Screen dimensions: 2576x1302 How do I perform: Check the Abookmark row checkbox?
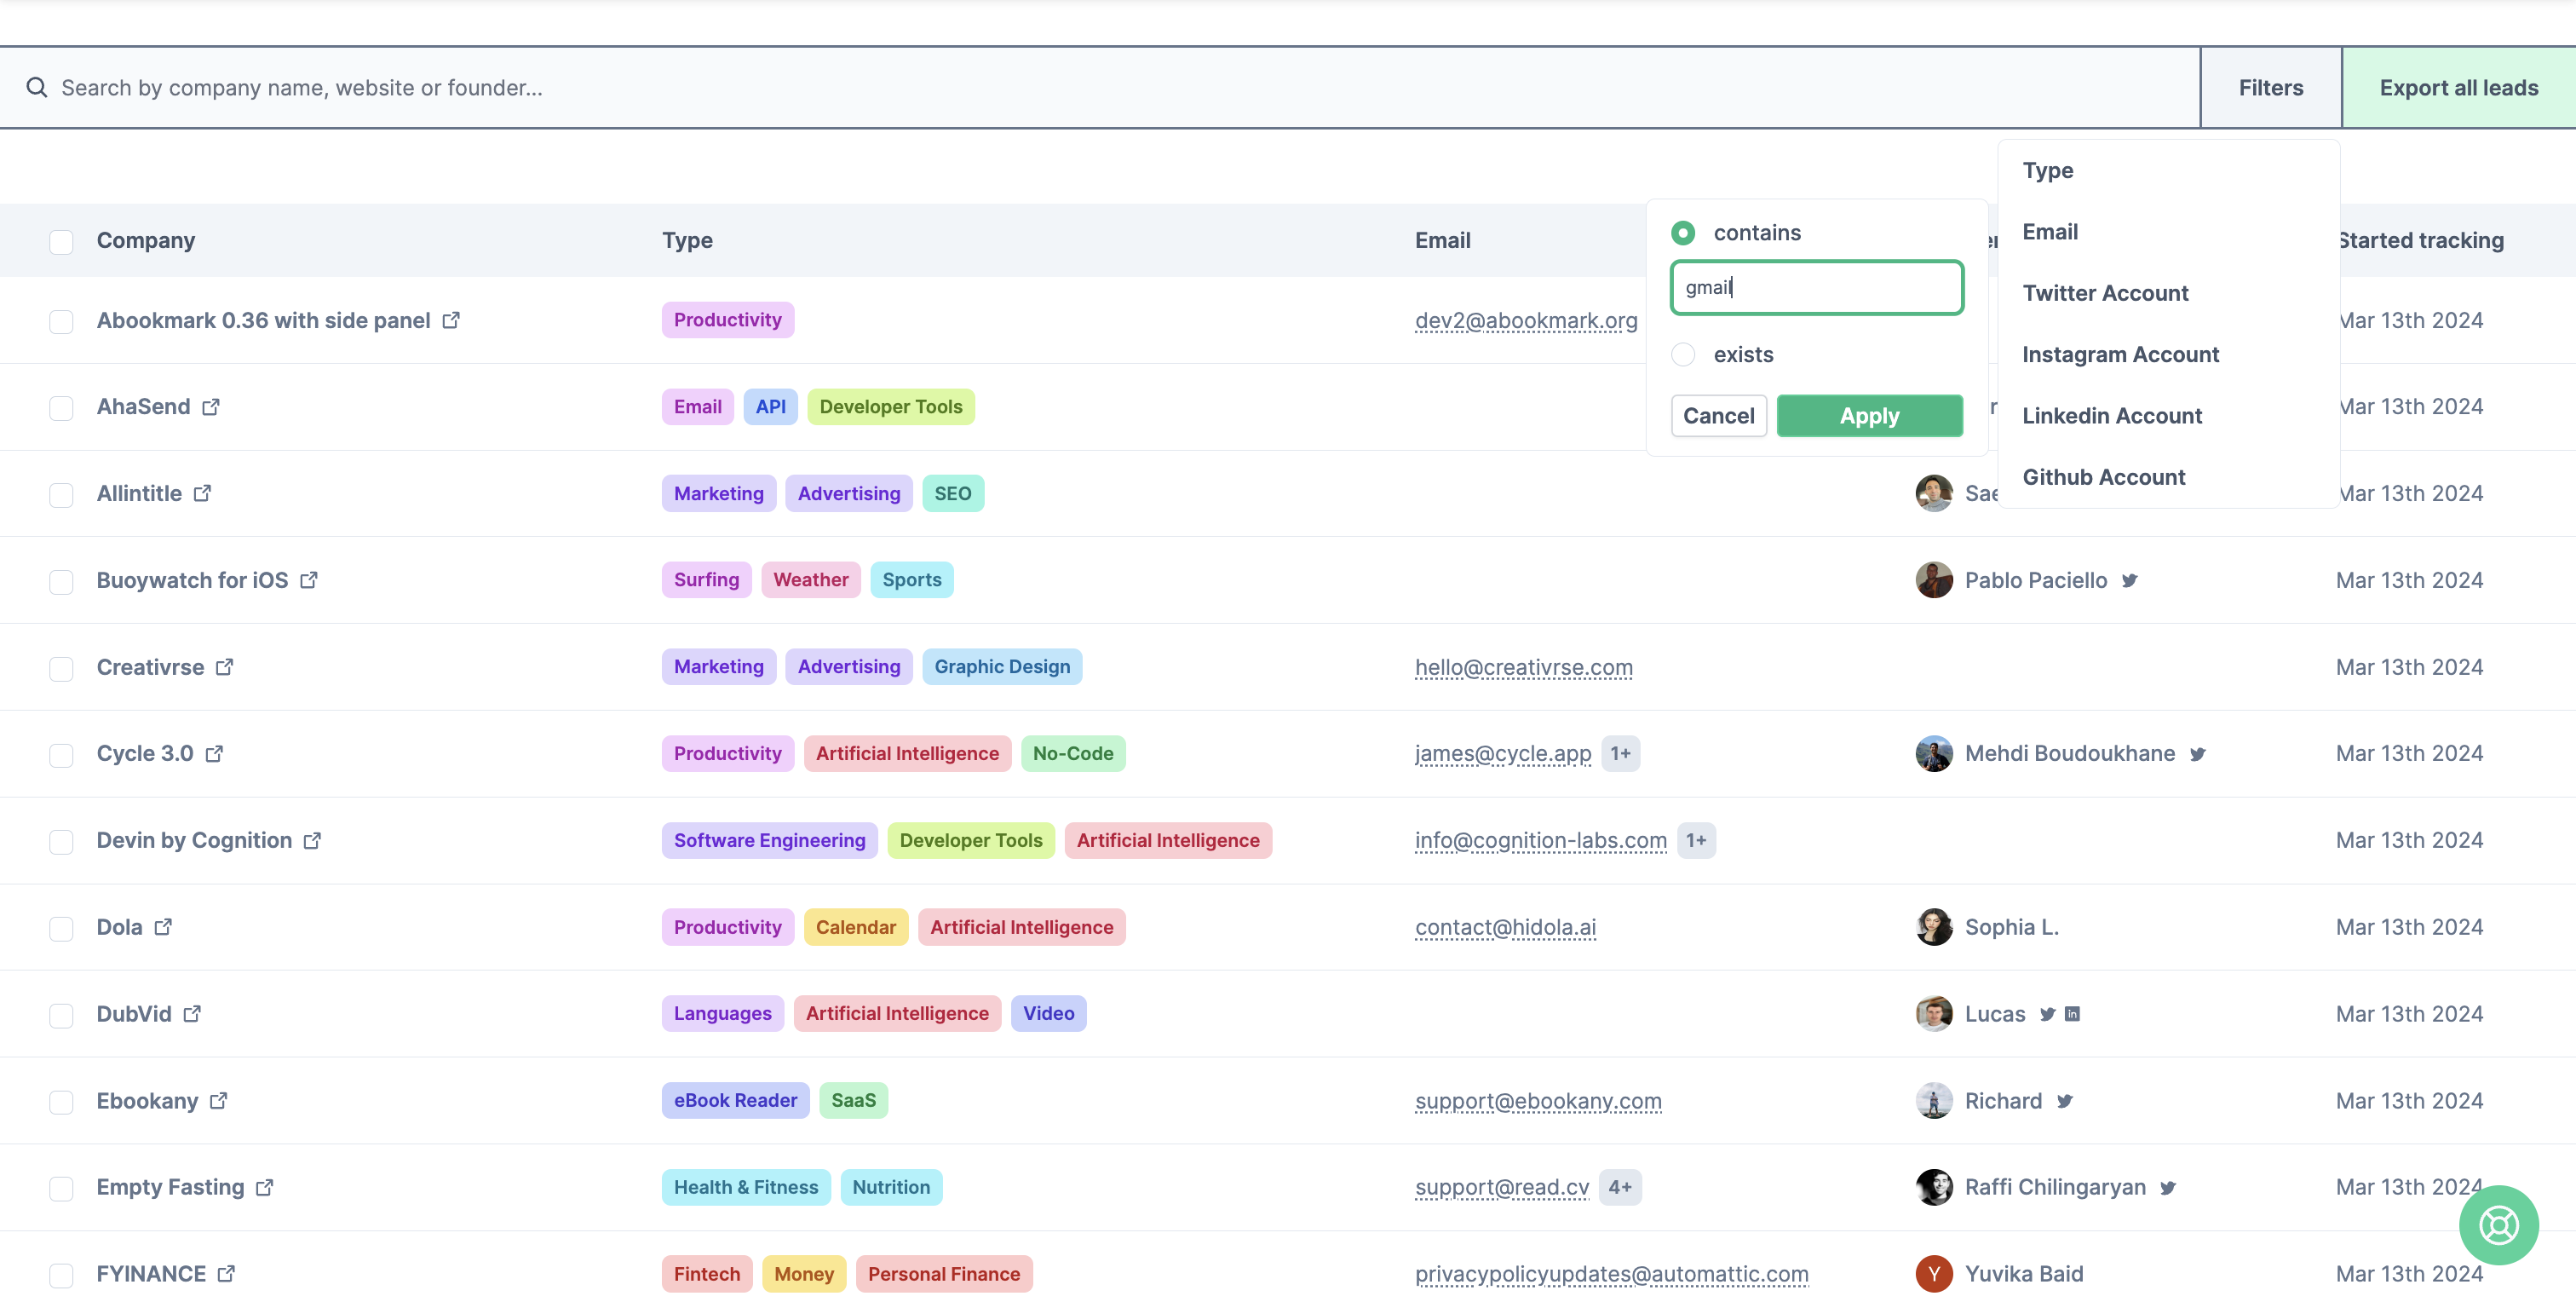[x=61, y=321]
